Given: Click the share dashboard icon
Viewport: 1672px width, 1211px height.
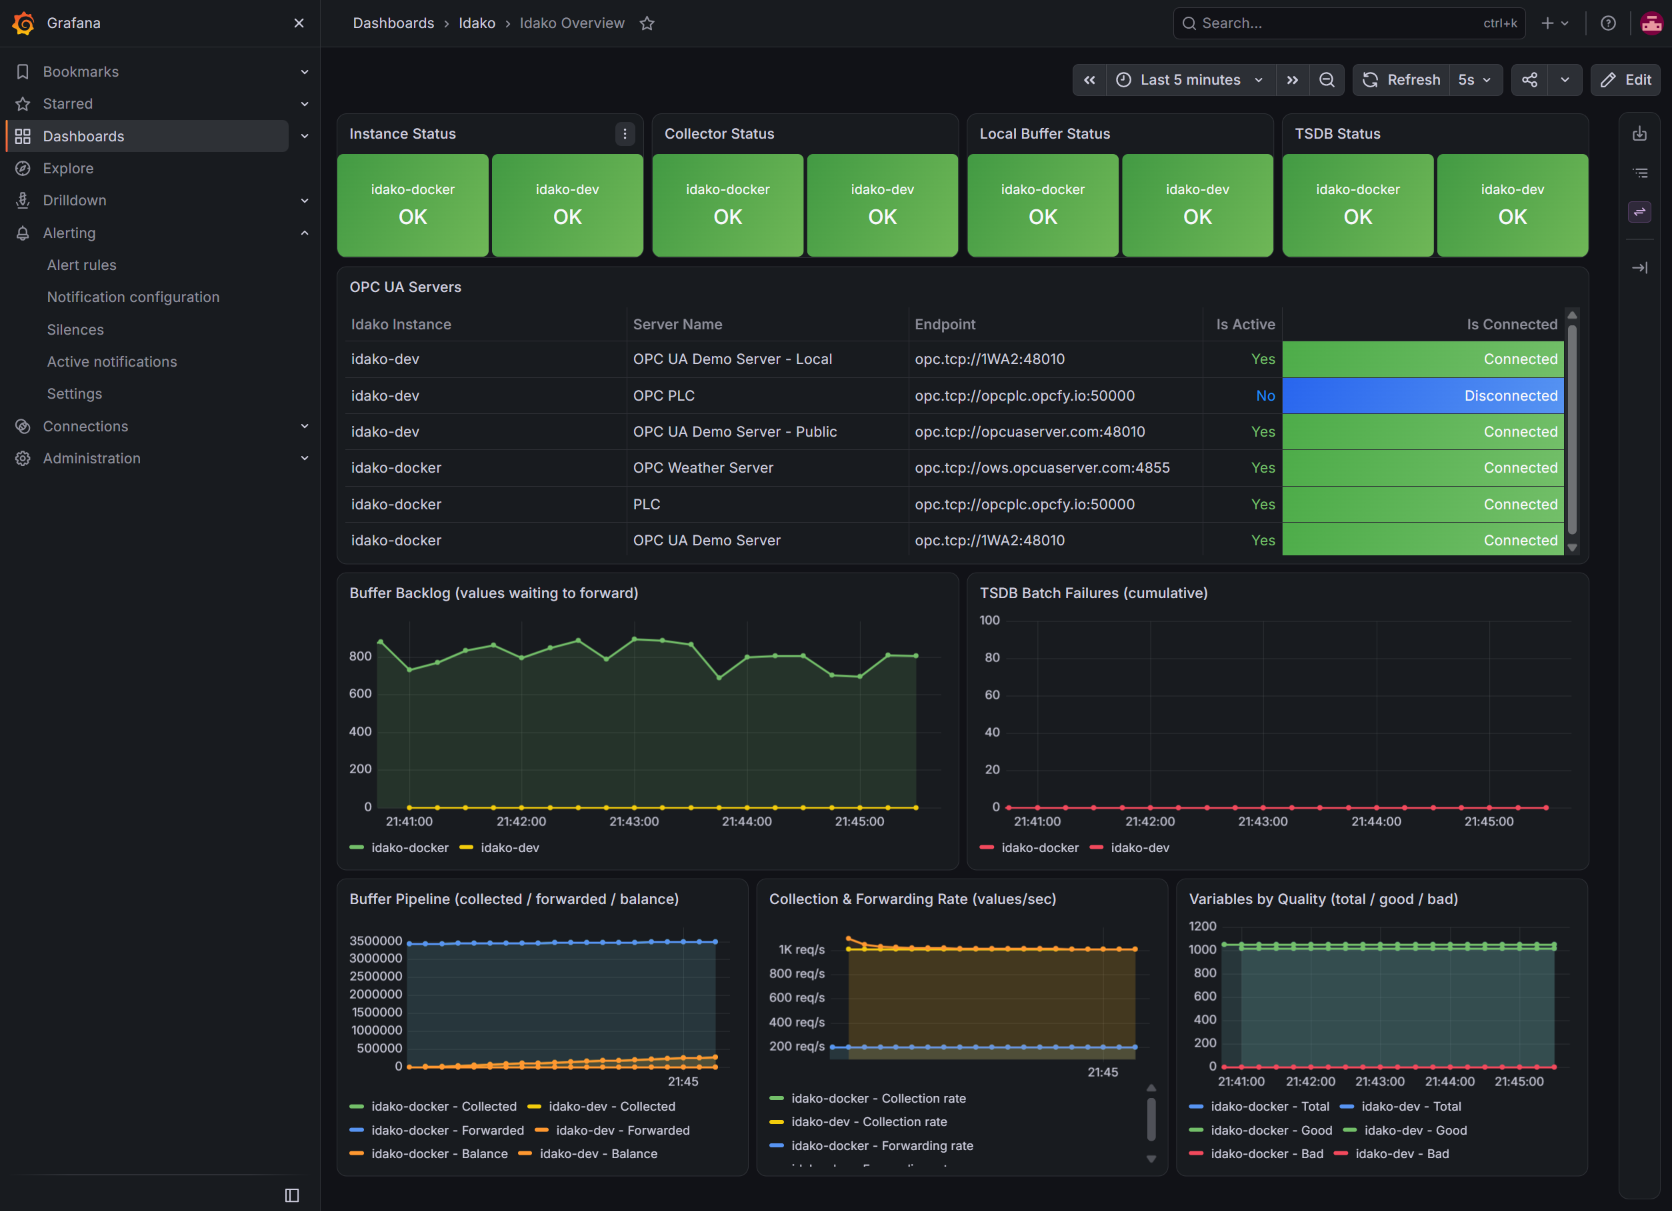Looking at the screenshot, I should tap(1530, 80).
